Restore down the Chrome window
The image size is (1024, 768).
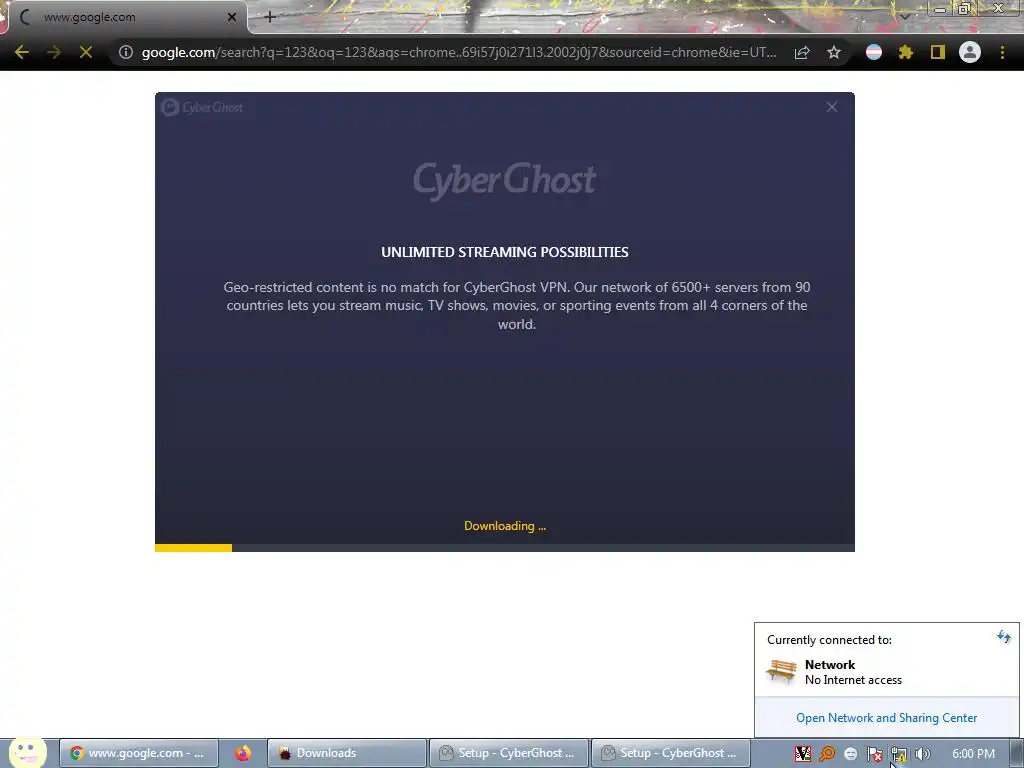964,9
